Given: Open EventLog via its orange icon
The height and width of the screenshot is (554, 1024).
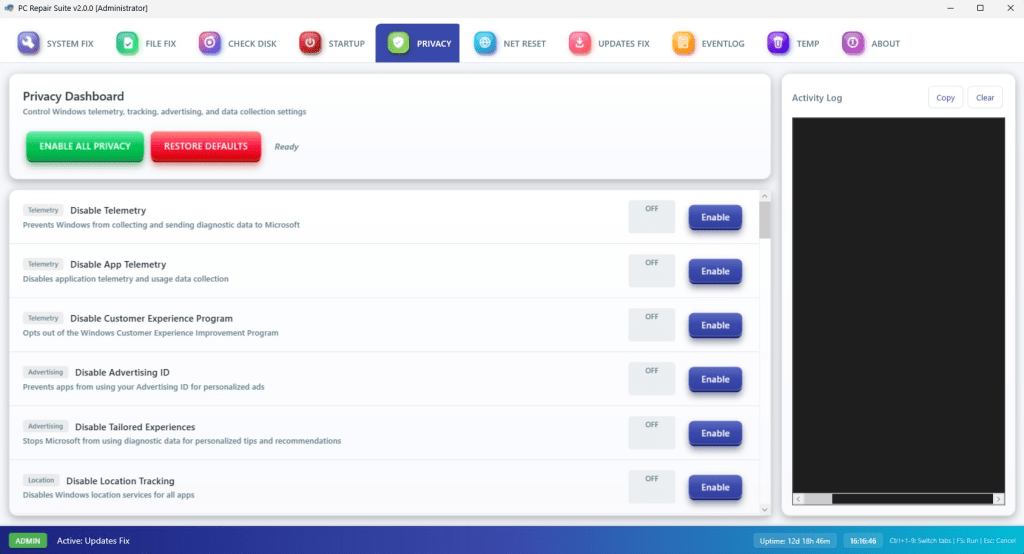Looking at the screenshot, I should (684, 43).
